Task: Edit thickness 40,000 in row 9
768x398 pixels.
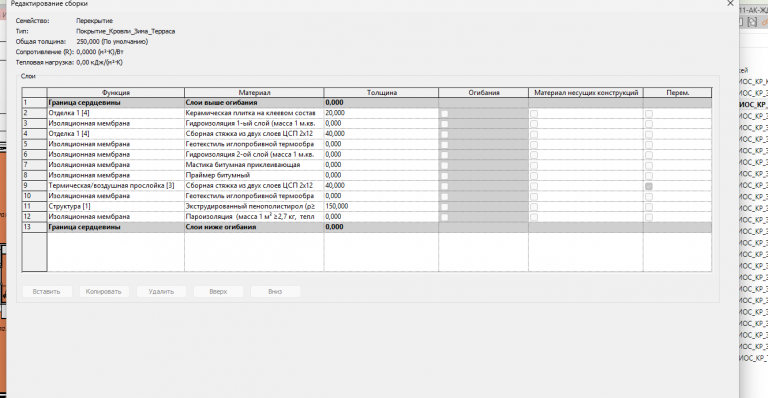Action: [381, 186]
